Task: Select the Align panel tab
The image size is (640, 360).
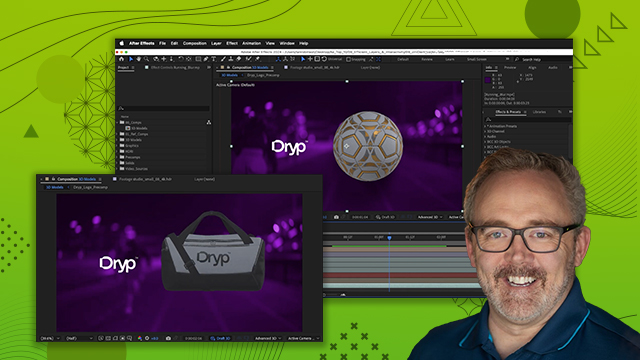Action: pyautogui.click(x=532, y=67)
